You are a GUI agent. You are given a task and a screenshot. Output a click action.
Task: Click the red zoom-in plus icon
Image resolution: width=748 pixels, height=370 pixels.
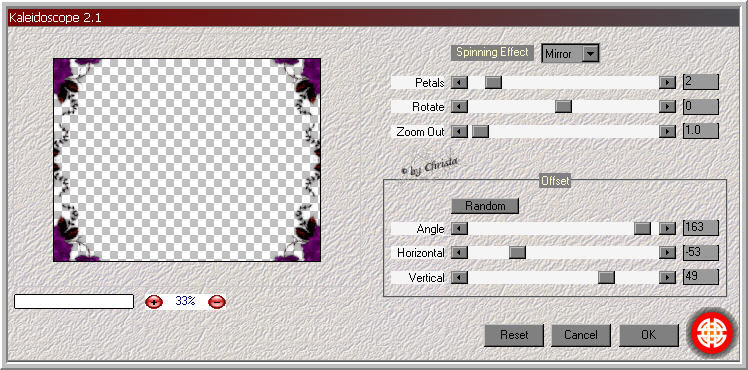point(154,301)
